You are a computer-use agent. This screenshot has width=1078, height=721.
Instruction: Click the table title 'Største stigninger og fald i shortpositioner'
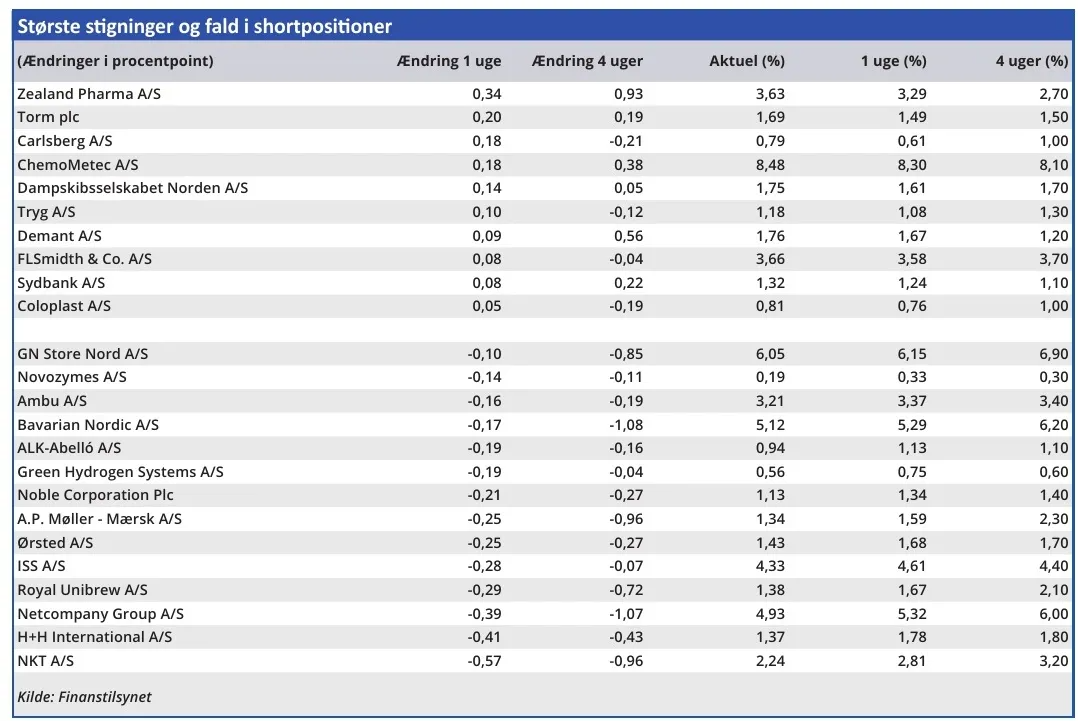[x=205, y=26]
